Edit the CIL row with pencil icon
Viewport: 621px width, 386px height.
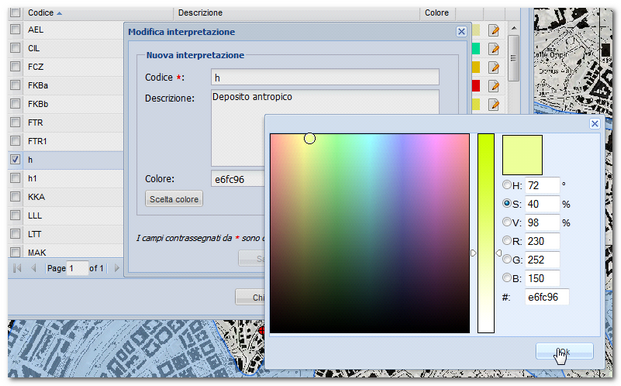(493, 49)
